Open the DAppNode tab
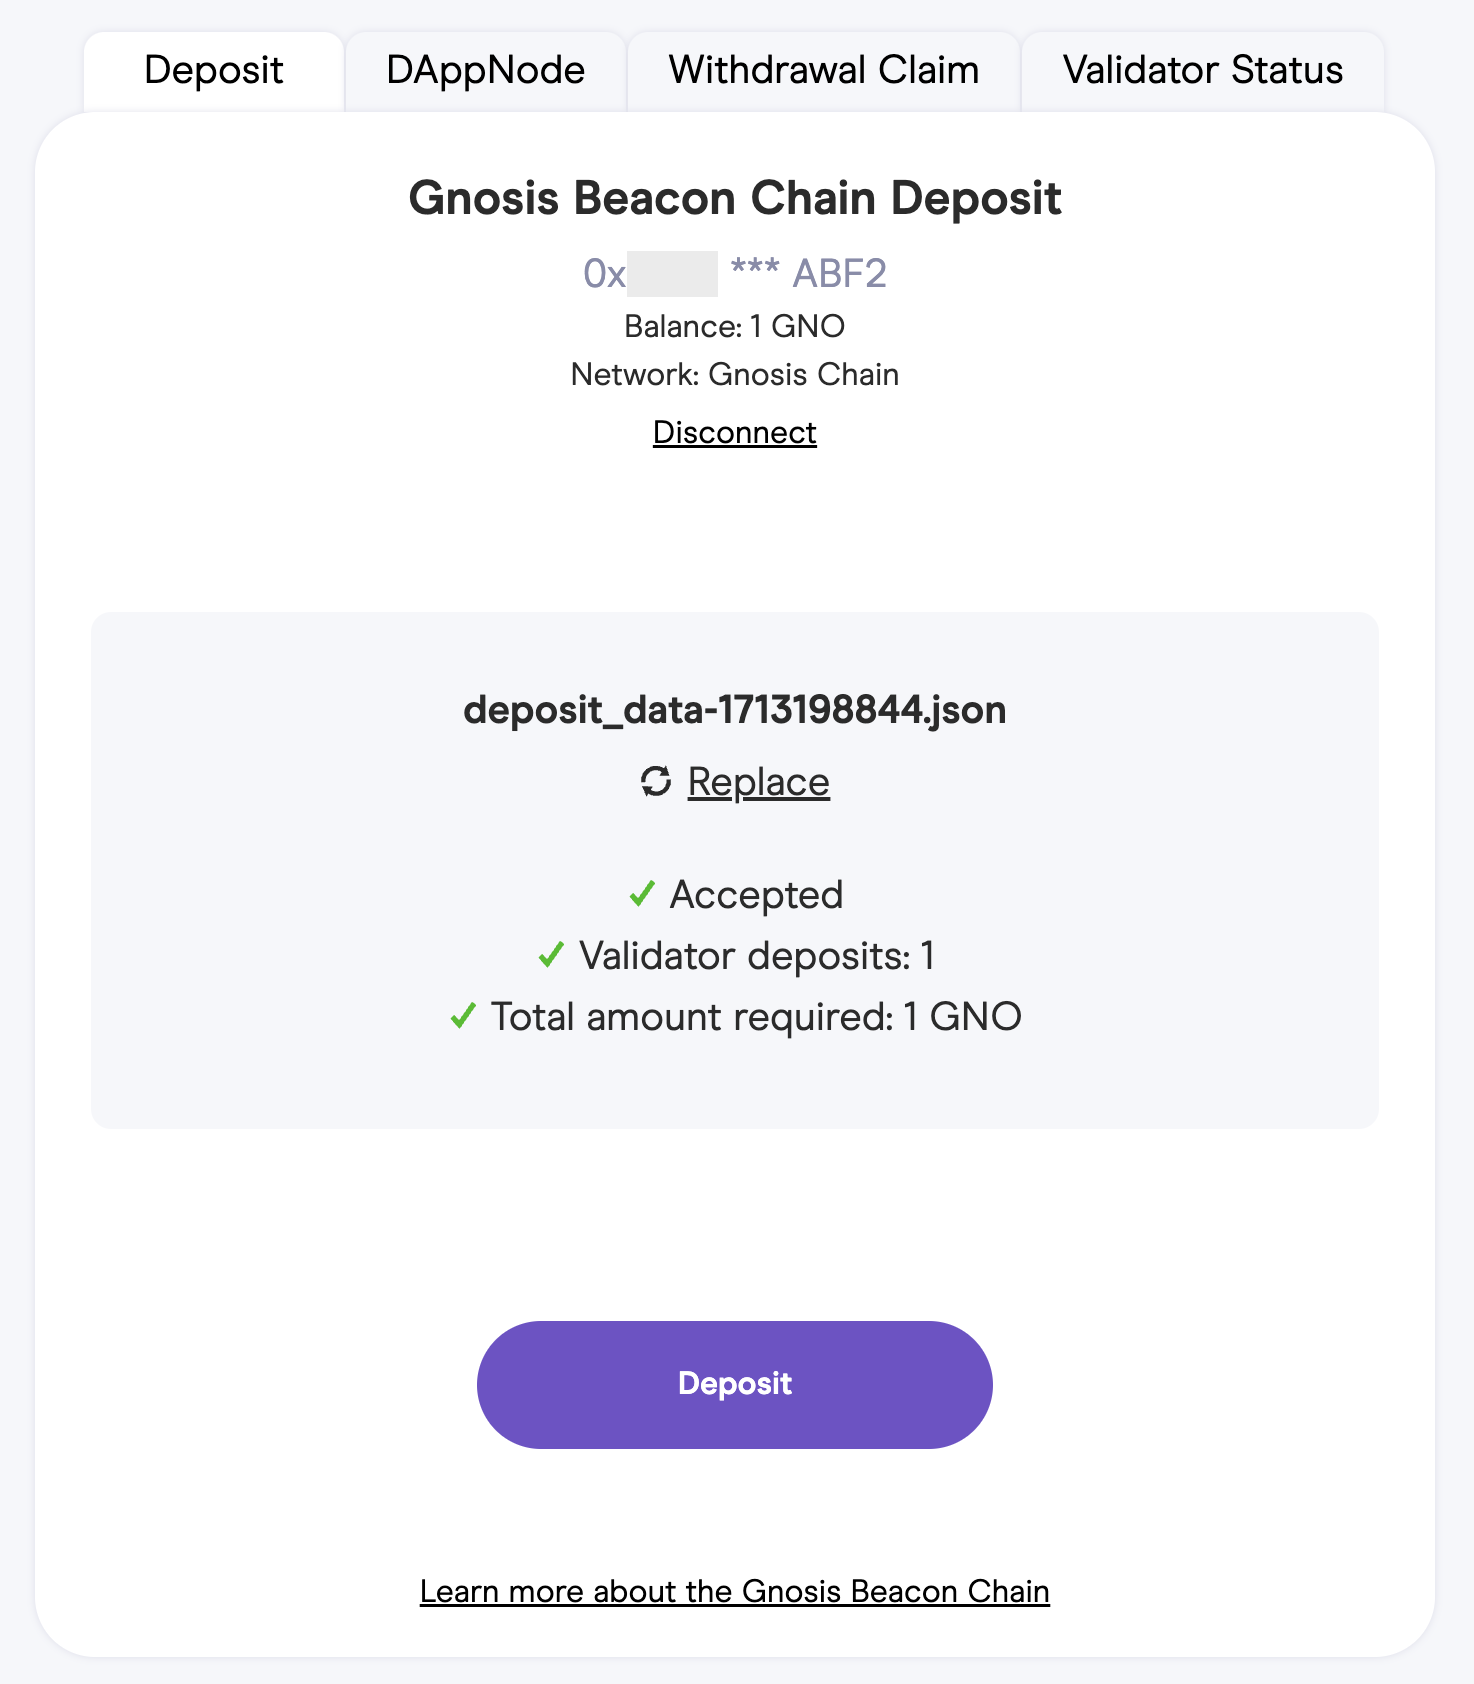Image resolution: width=1474 pixels, height=1684 pixels. [485, 71]
